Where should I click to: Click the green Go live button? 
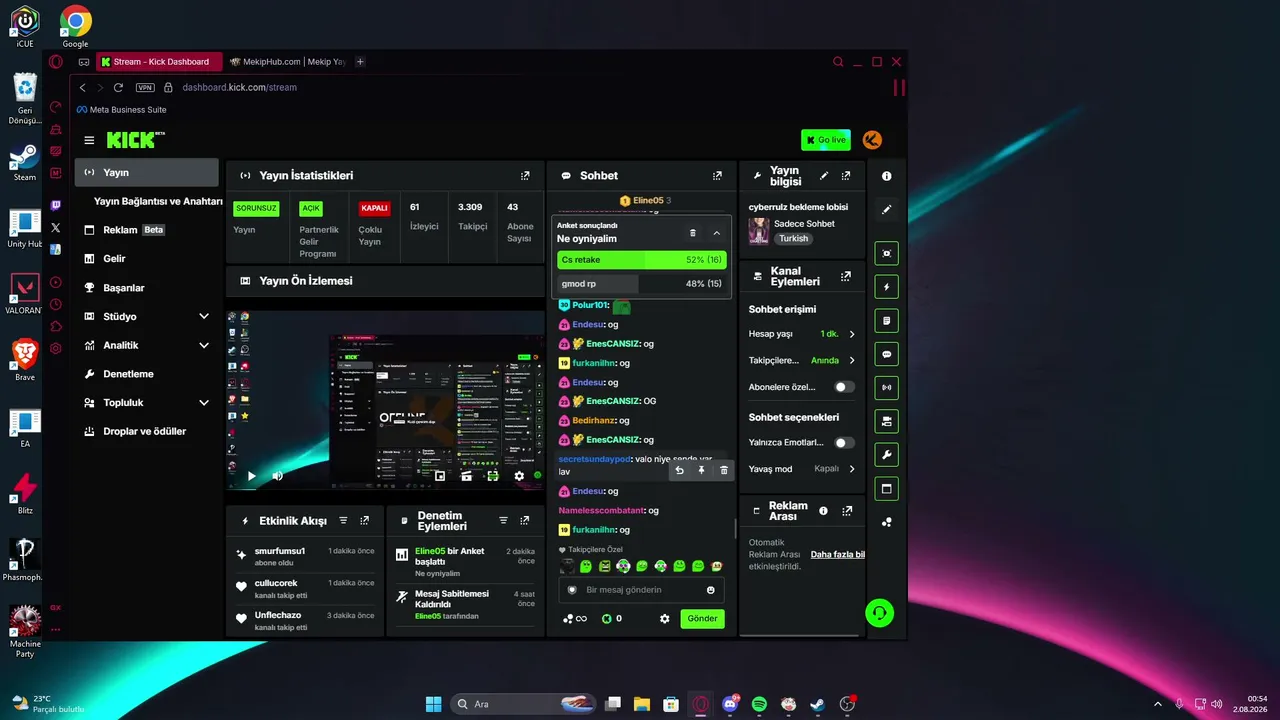click(x=826, y=140)
